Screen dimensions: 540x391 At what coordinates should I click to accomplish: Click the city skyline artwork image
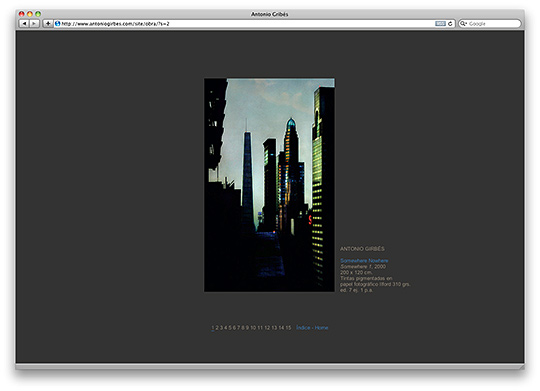coord(269,185)
